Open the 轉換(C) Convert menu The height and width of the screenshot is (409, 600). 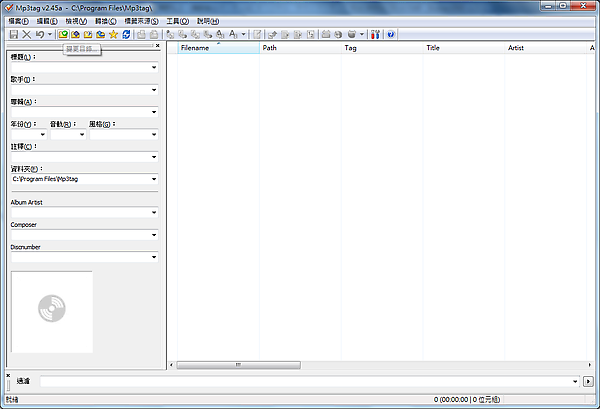pos(106,21)
